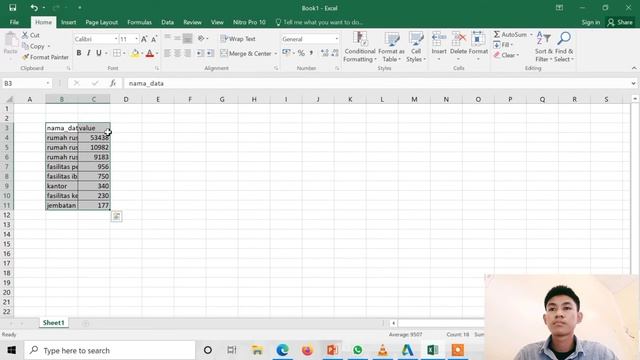The width and height of the screenshot is (640, 360).
Task: Toggle Italic formatting
Action: pos(89,53)
